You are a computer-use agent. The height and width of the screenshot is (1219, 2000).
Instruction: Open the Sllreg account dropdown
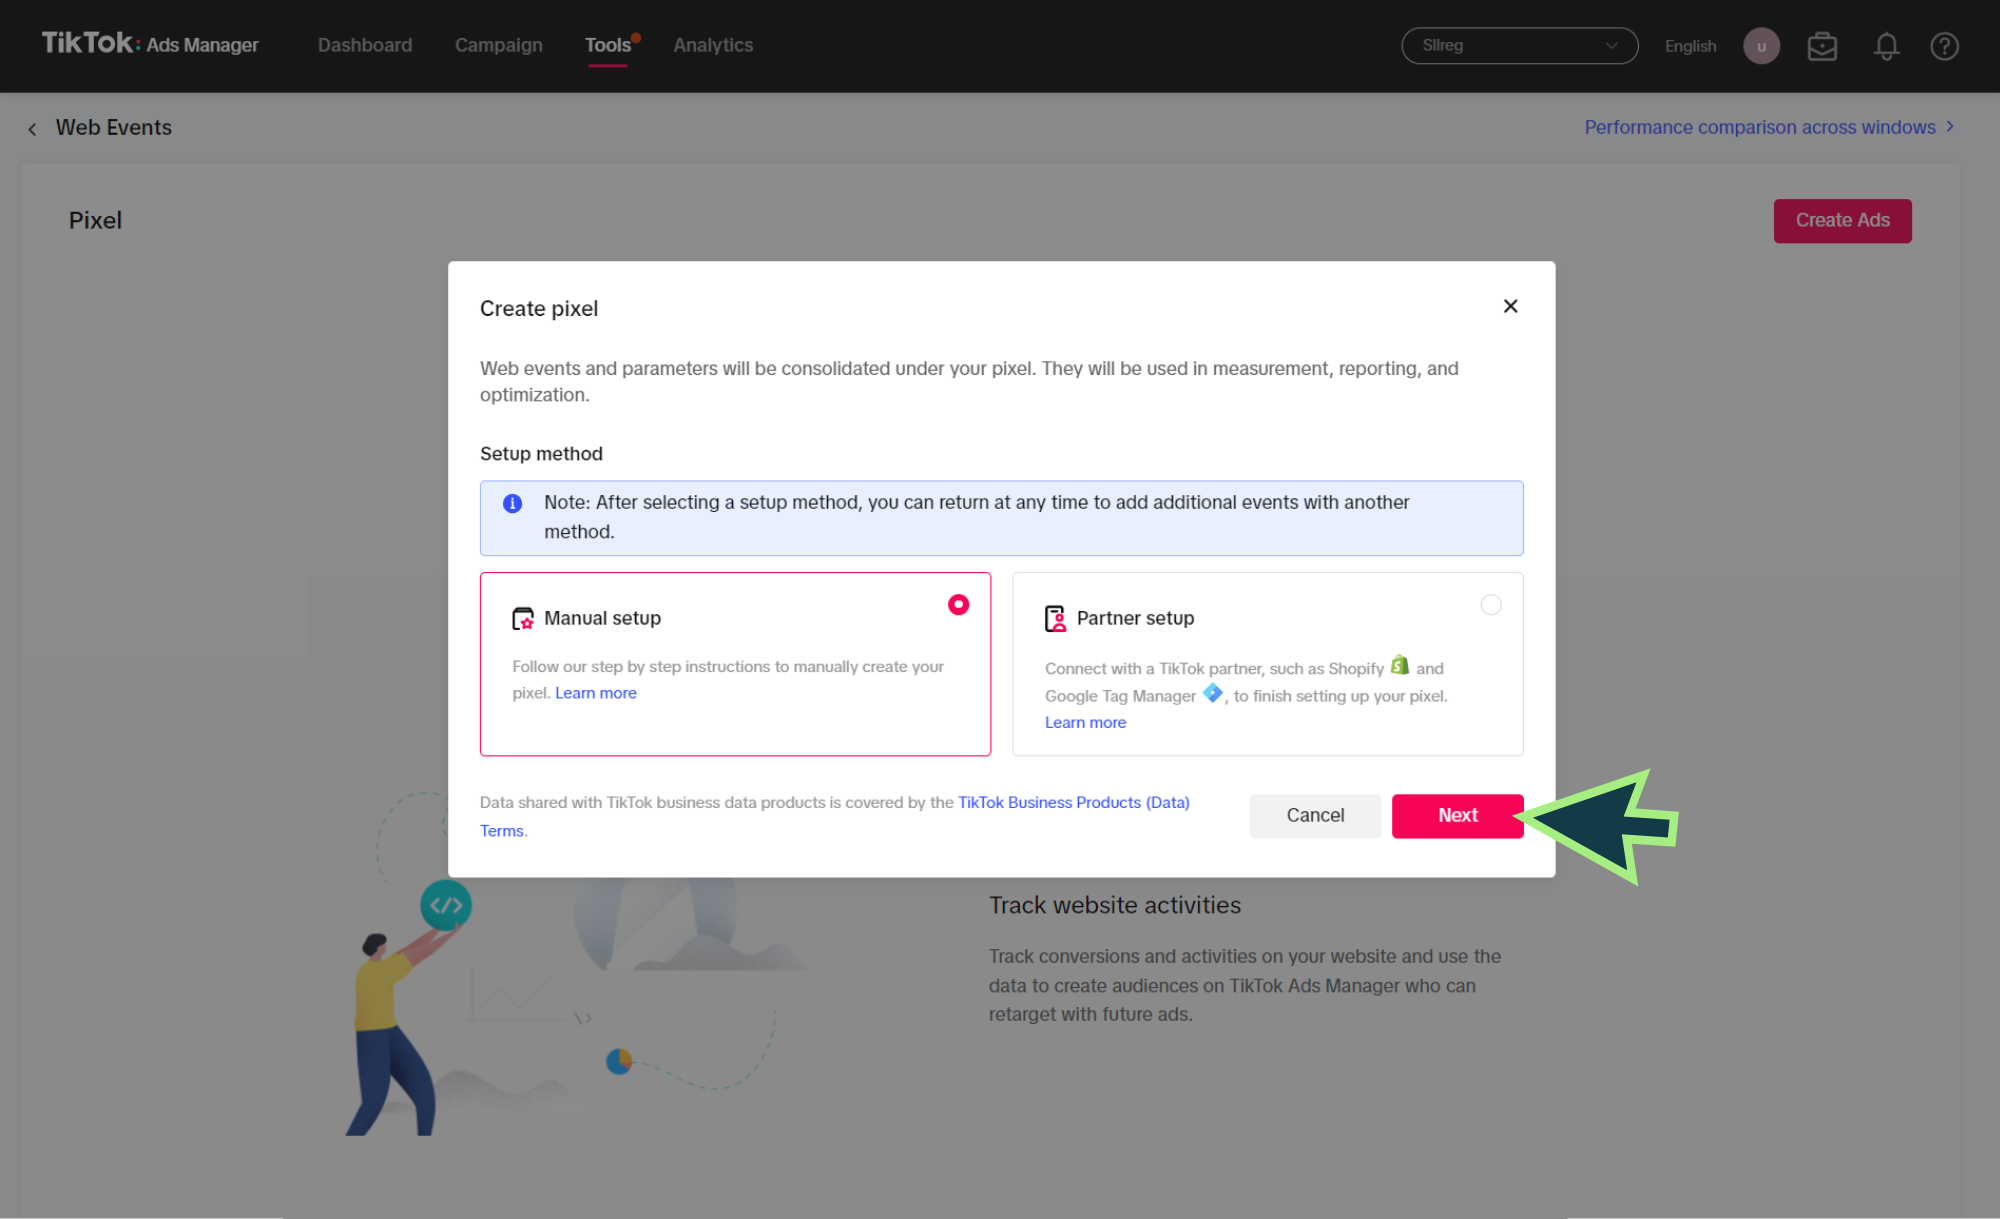1519,46
